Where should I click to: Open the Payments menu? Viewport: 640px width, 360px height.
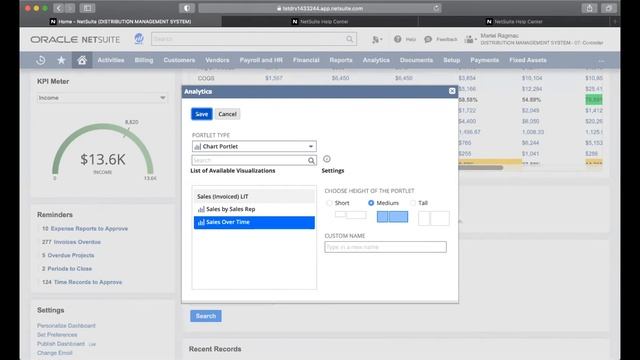(x=484, y=60)
